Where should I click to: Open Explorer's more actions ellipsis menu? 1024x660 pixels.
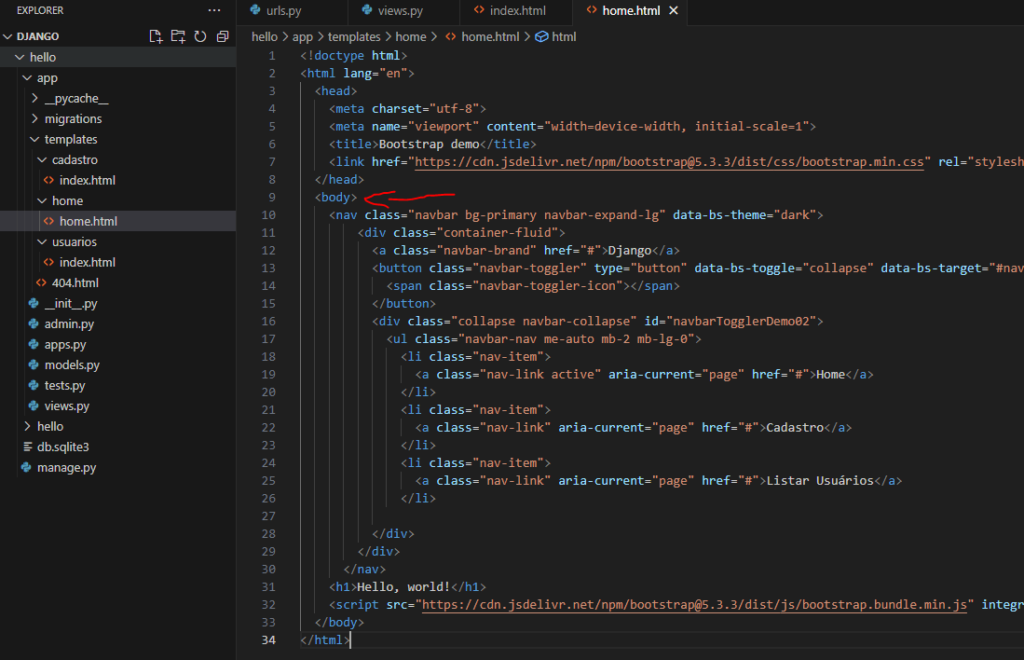coord(214,10)
